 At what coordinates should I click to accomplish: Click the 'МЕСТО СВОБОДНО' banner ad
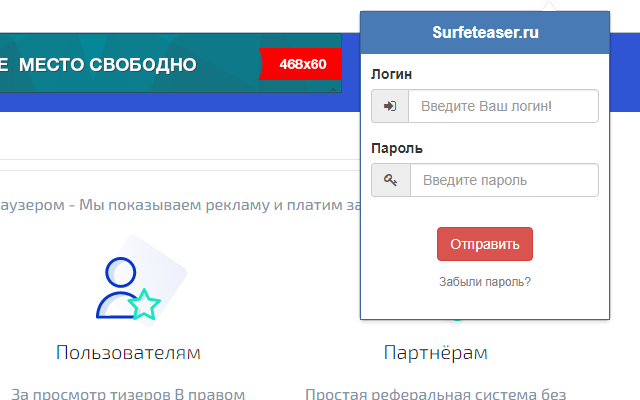pyautogui.click(x=171, y=63)
